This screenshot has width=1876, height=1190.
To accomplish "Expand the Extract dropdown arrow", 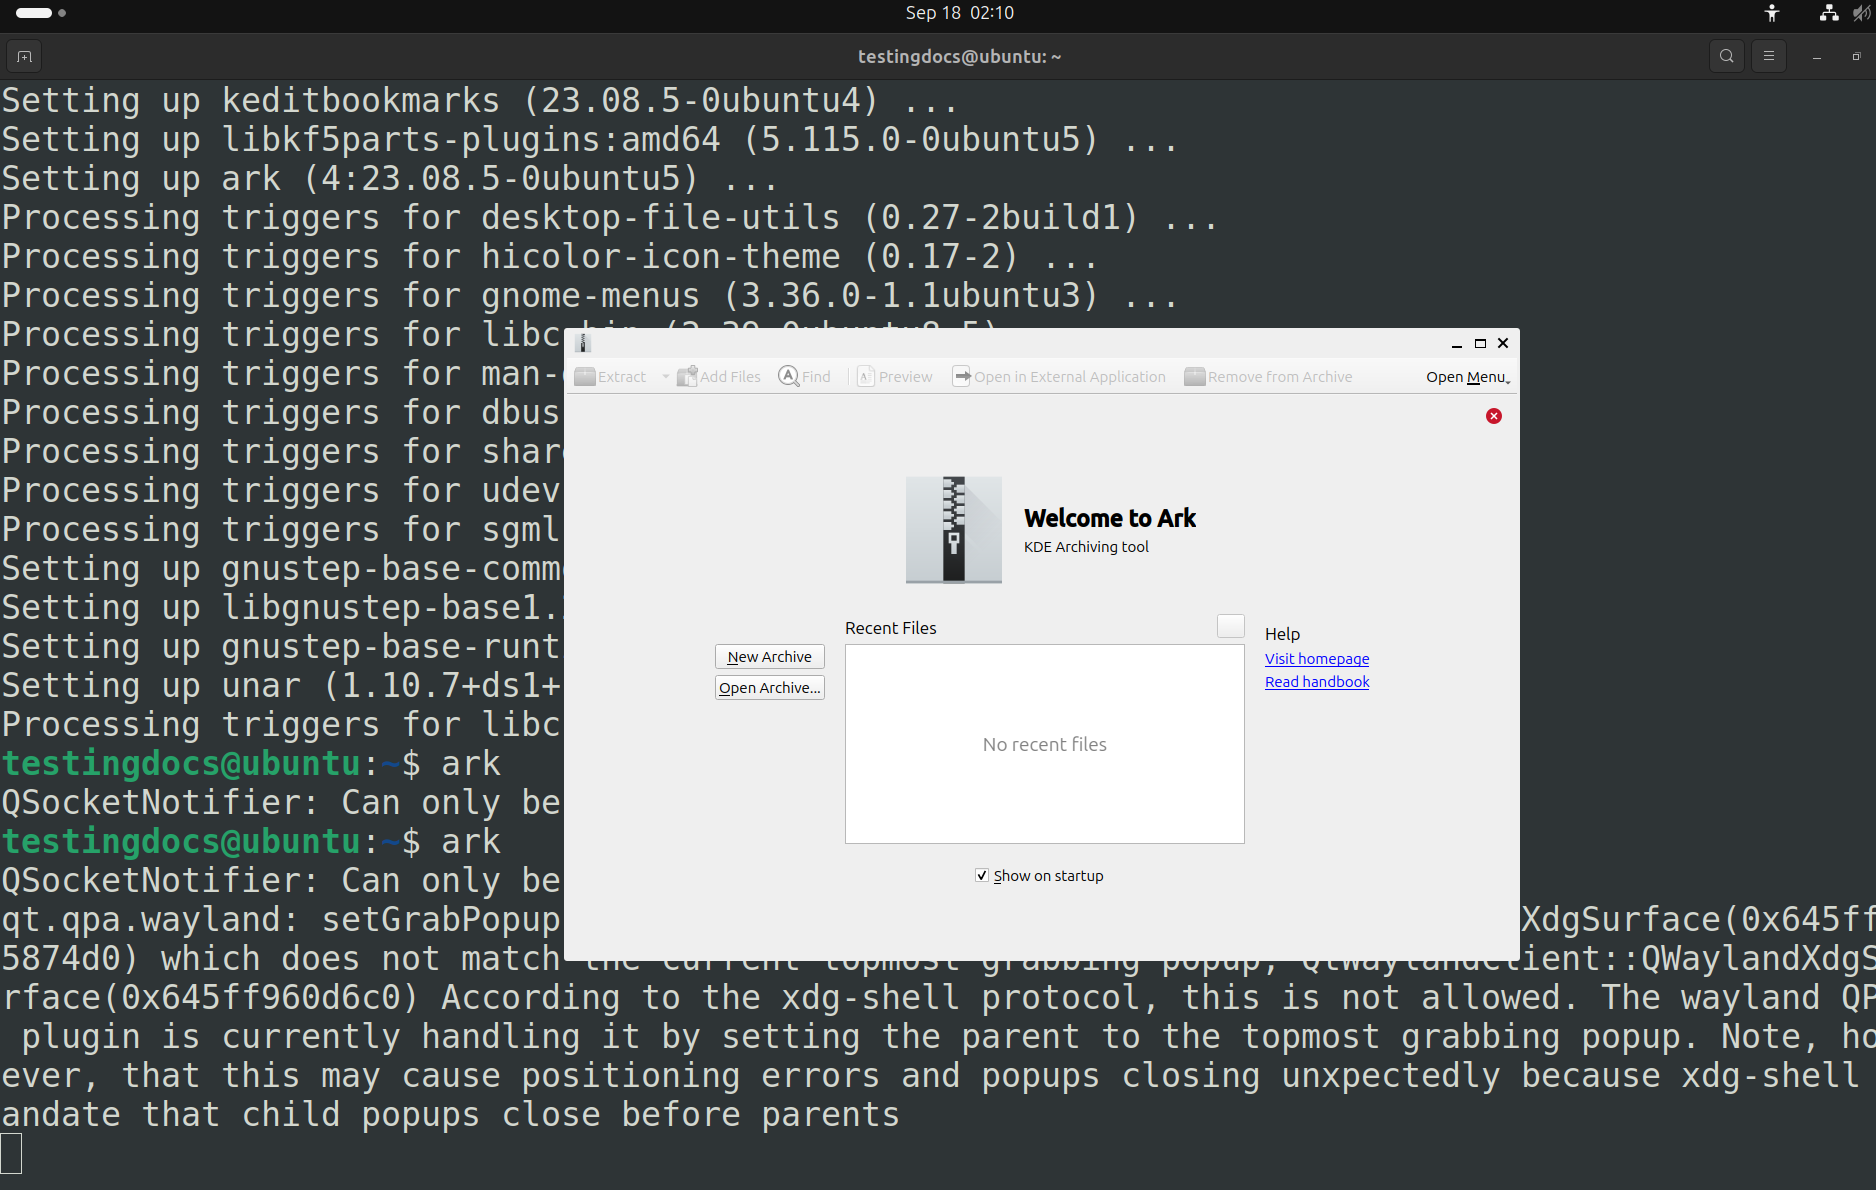I will click(x=665, y=377).
